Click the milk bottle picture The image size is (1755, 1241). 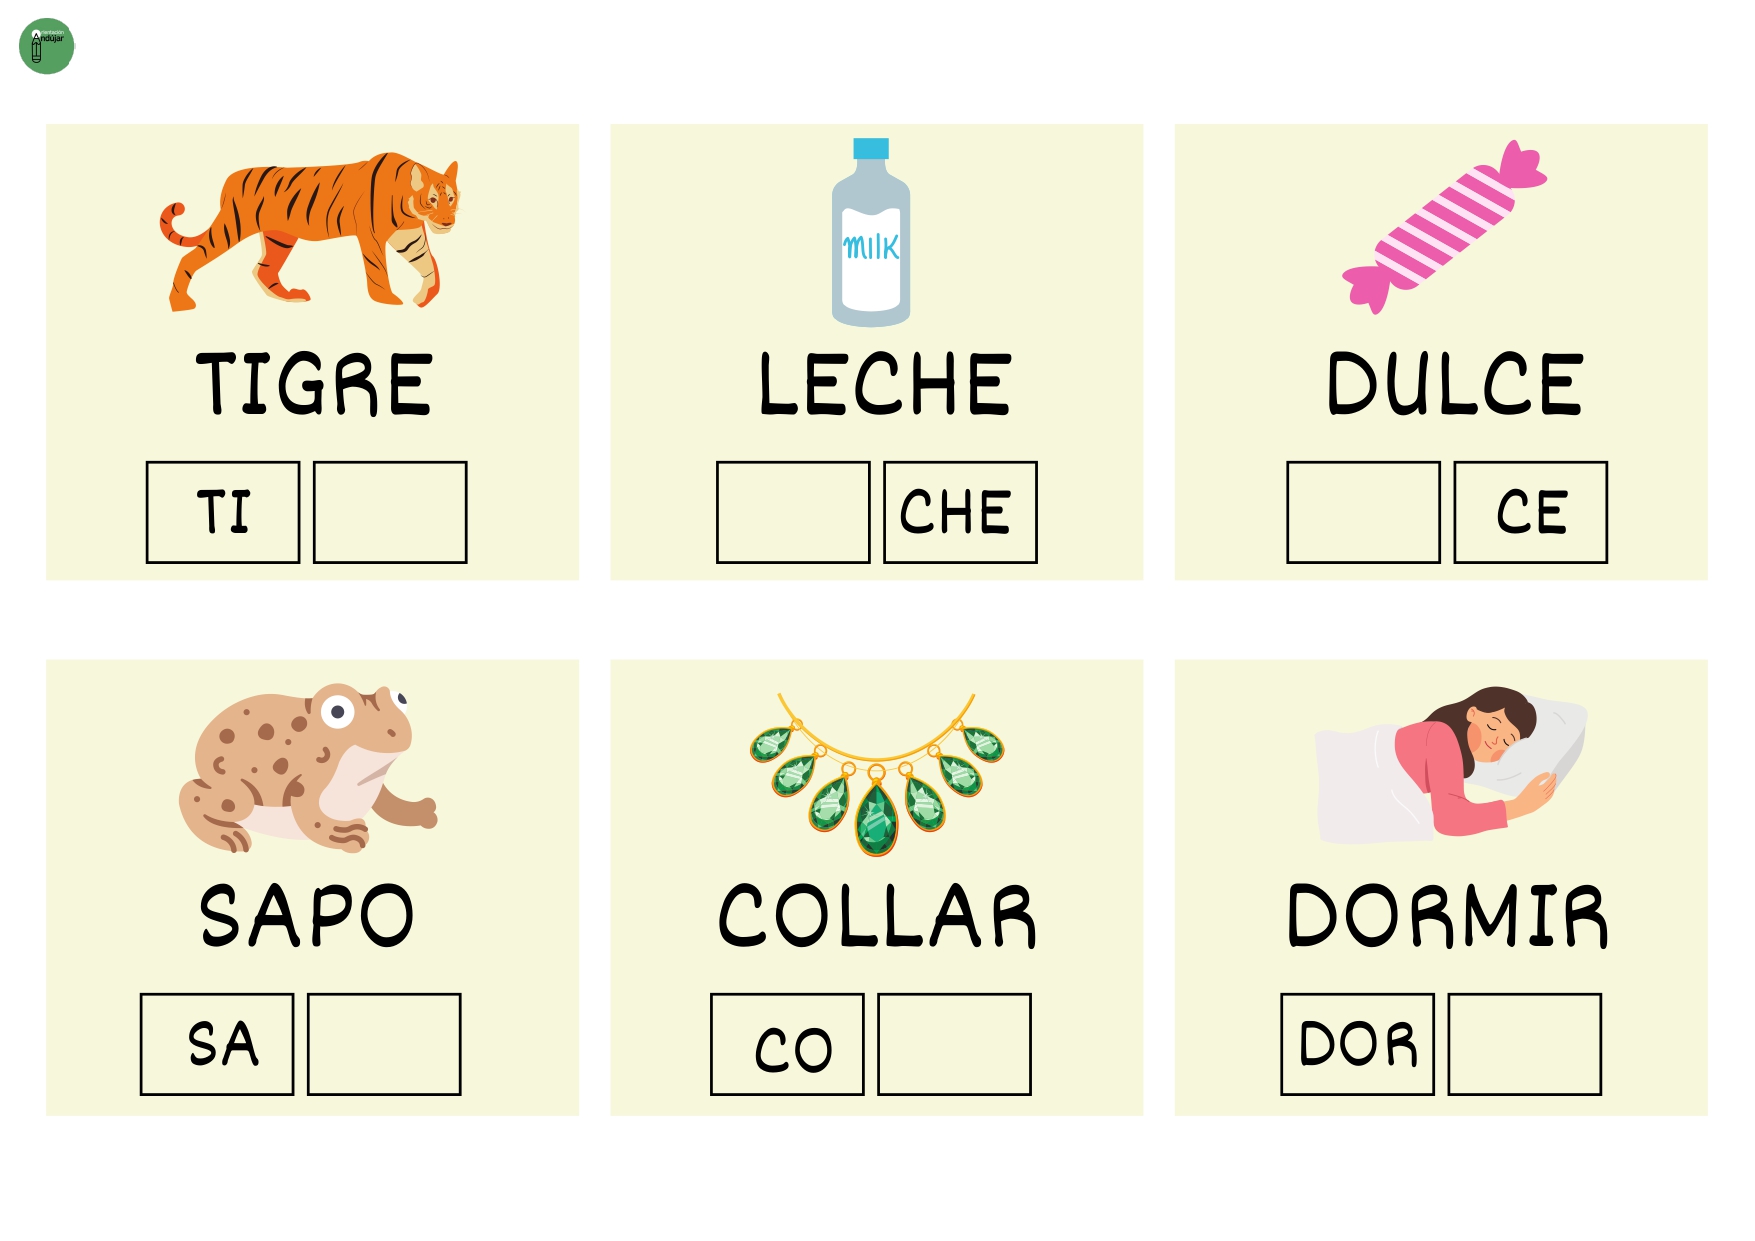click(871, 232)
